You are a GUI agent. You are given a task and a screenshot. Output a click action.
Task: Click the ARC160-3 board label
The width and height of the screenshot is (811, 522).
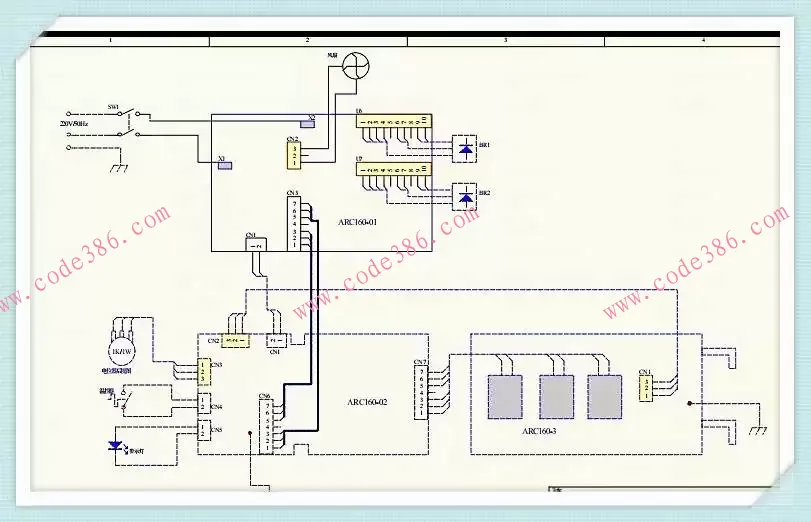(x=539, y=431)
